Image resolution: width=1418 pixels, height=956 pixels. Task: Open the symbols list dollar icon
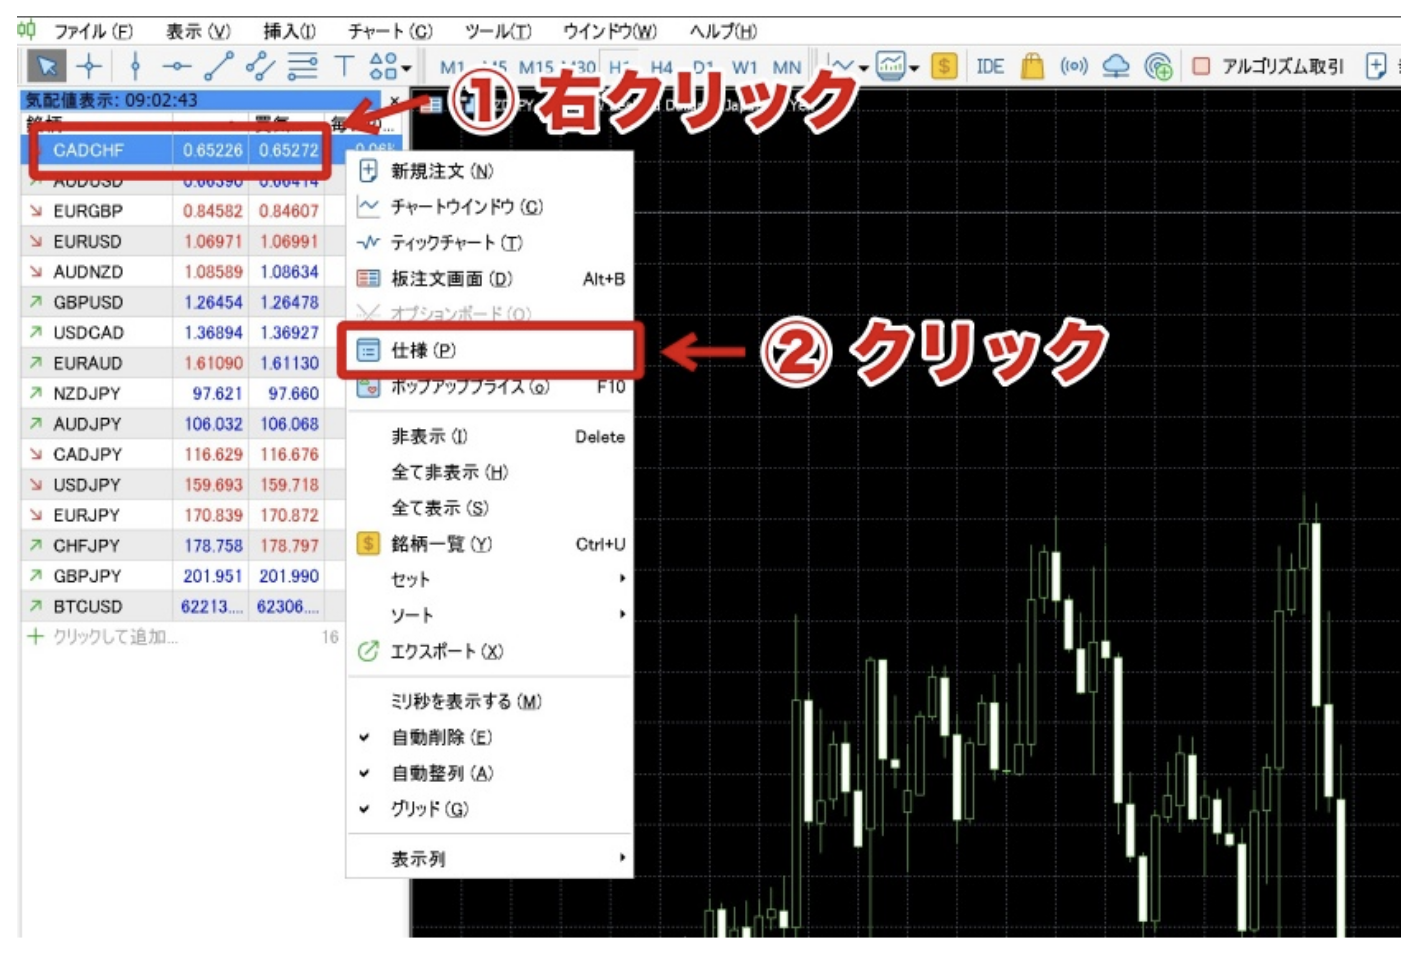tap(943, 67)
